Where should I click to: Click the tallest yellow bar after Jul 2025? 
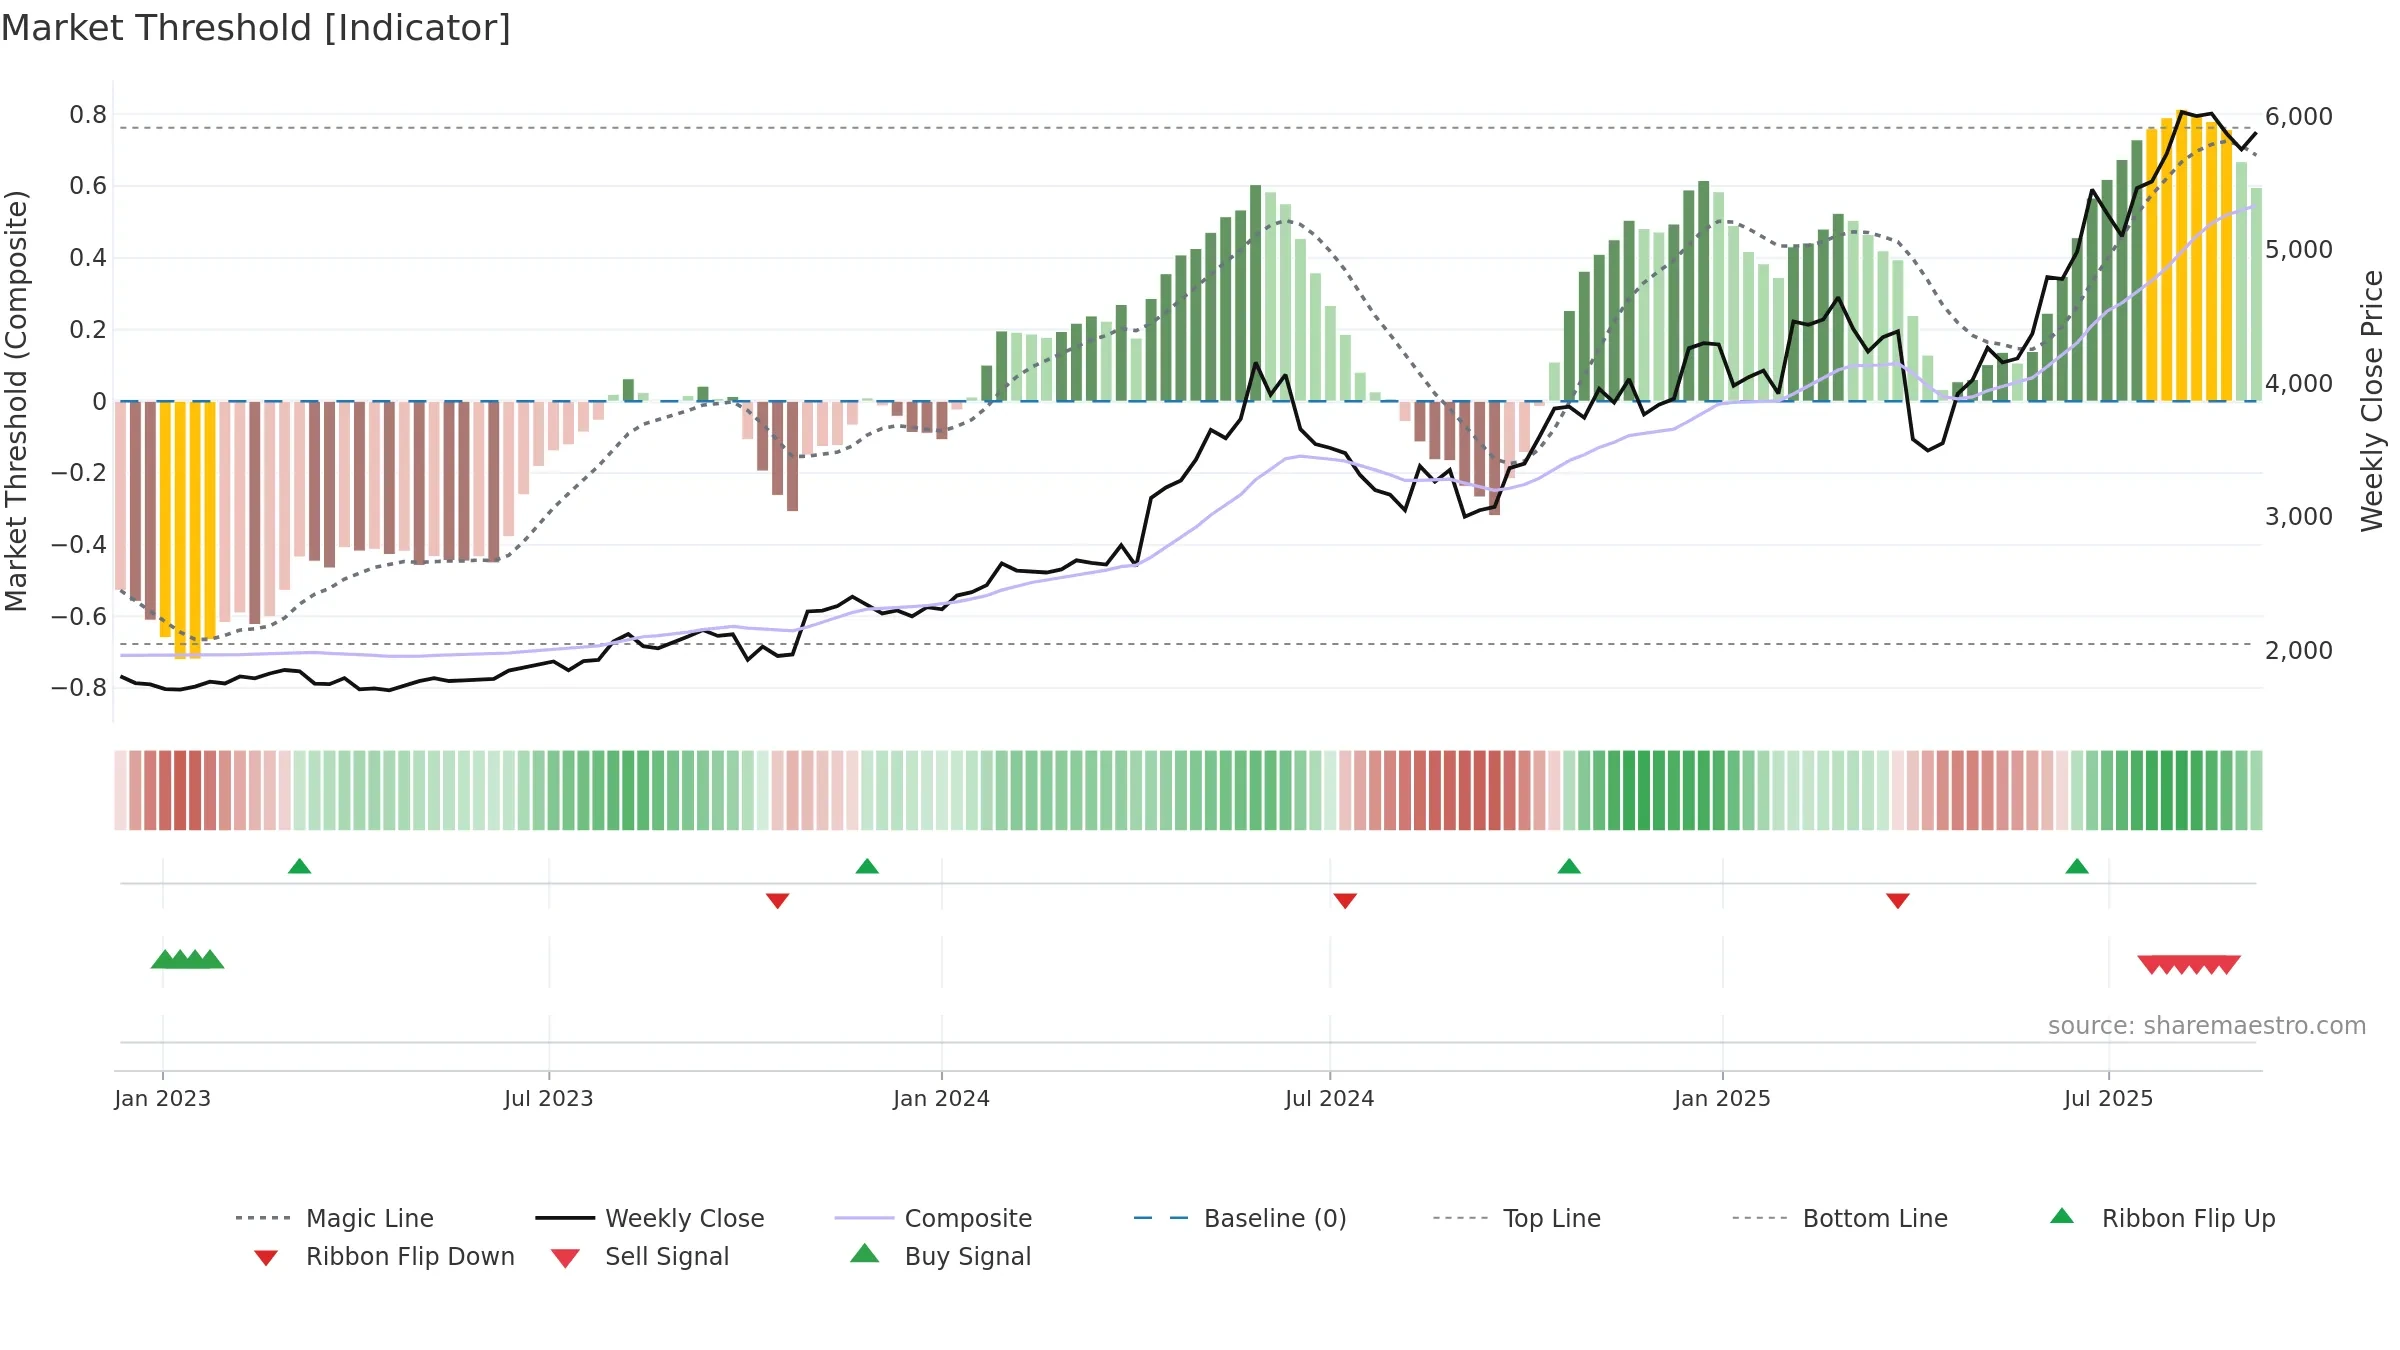pyautogui.click(x=2181, y=256)
